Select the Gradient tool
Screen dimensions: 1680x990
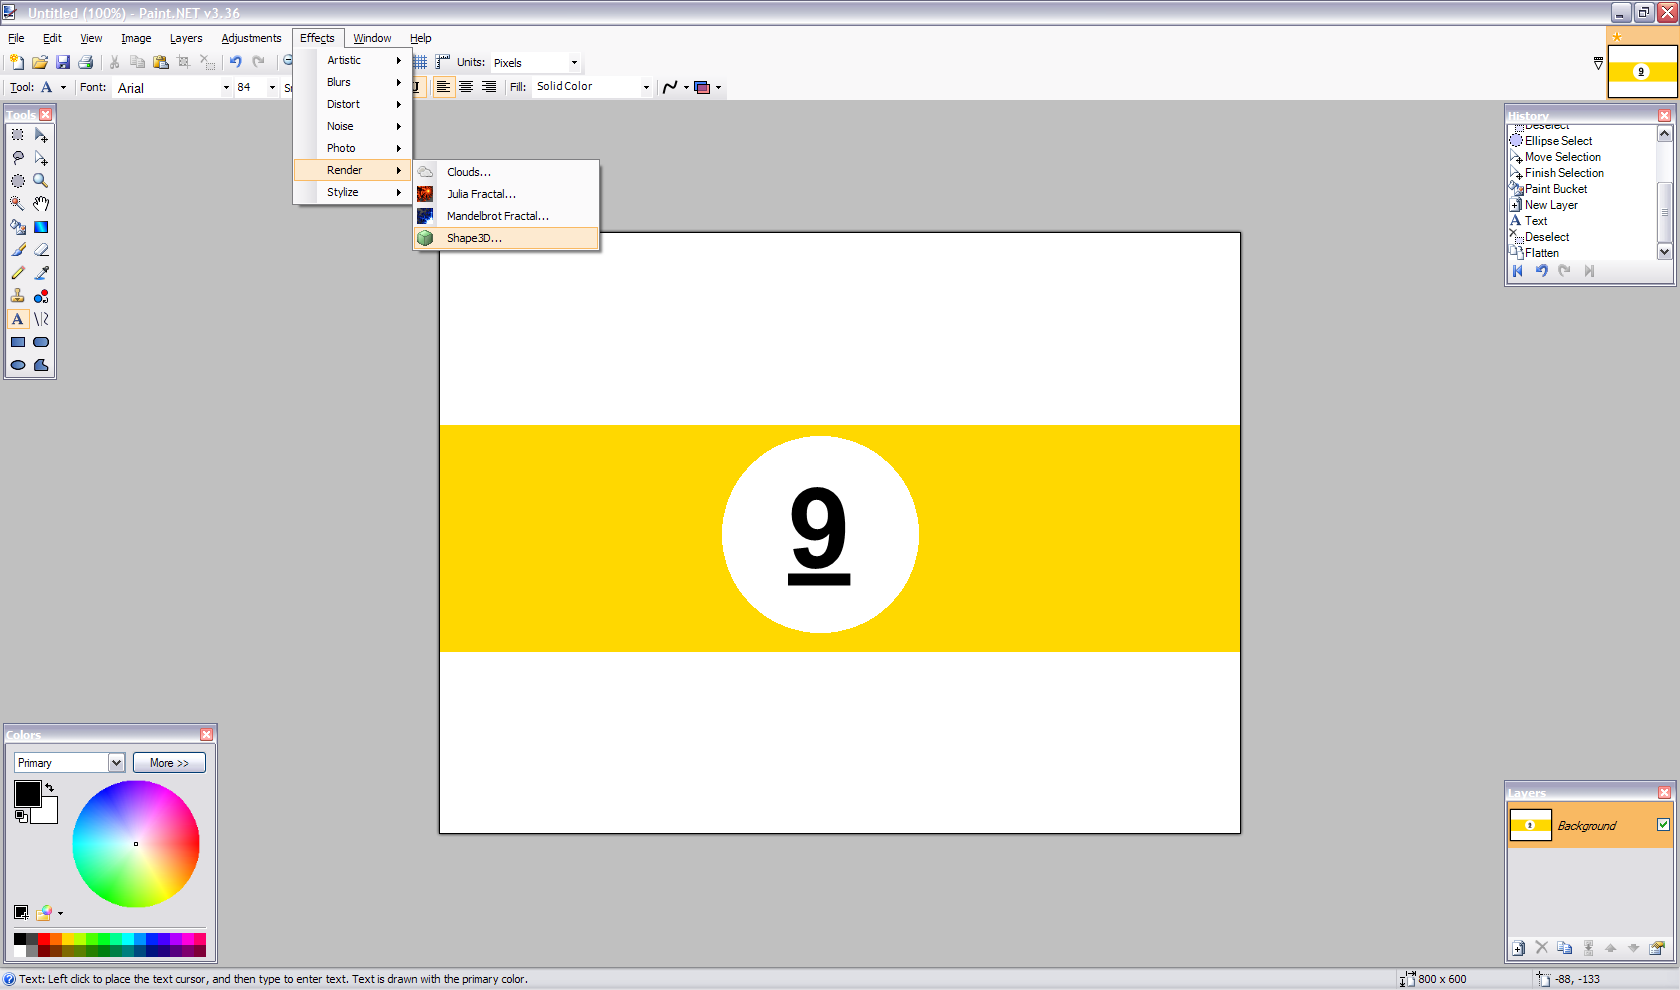(41, 227)
